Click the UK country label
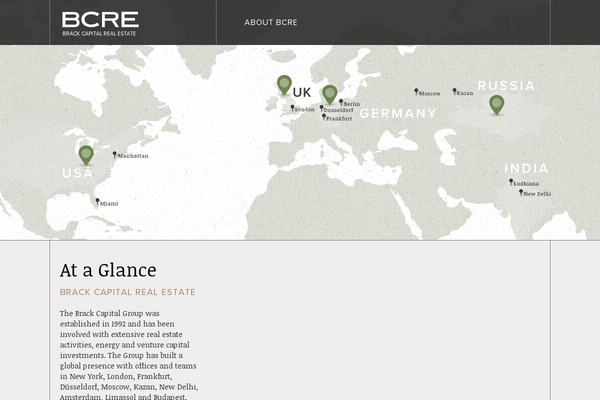Screen dimensions: 600x400 302,92
